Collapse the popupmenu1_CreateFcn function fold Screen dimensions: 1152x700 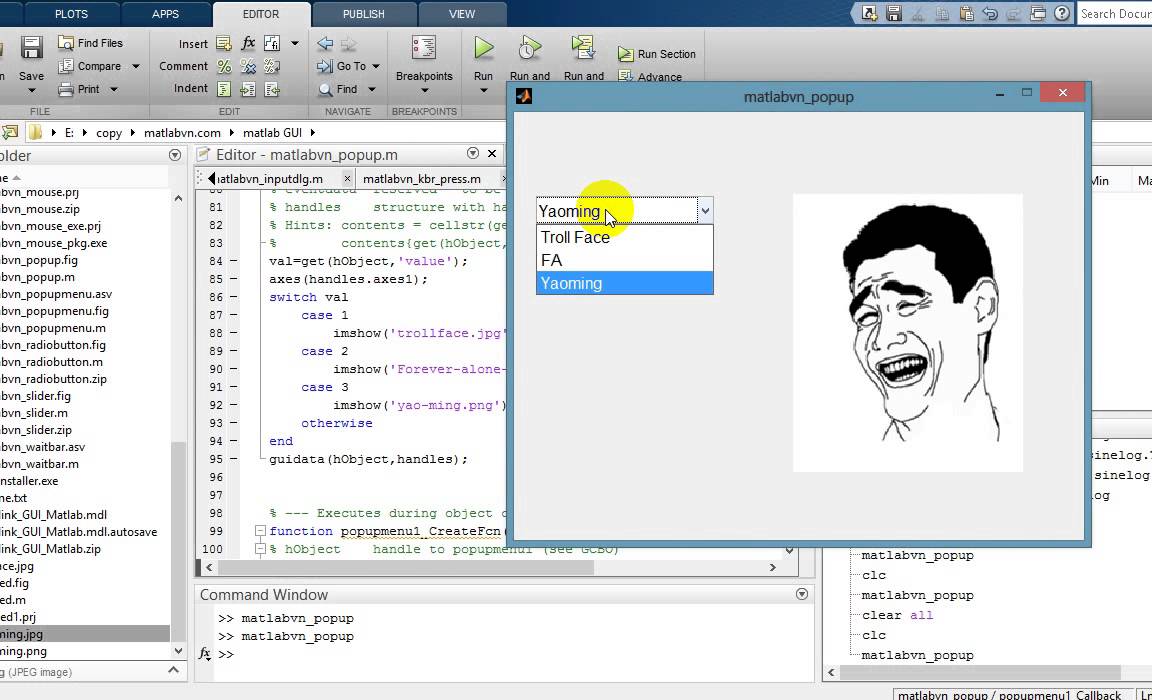click(x=259, y=530)
